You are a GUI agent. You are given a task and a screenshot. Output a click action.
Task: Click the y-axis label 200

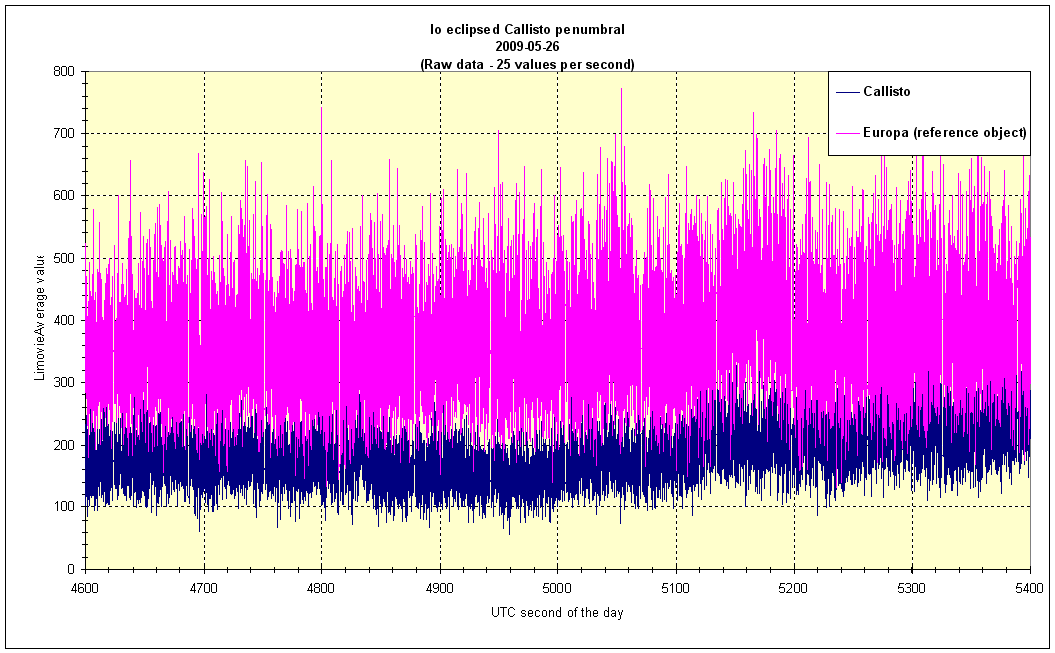[65, 445]
